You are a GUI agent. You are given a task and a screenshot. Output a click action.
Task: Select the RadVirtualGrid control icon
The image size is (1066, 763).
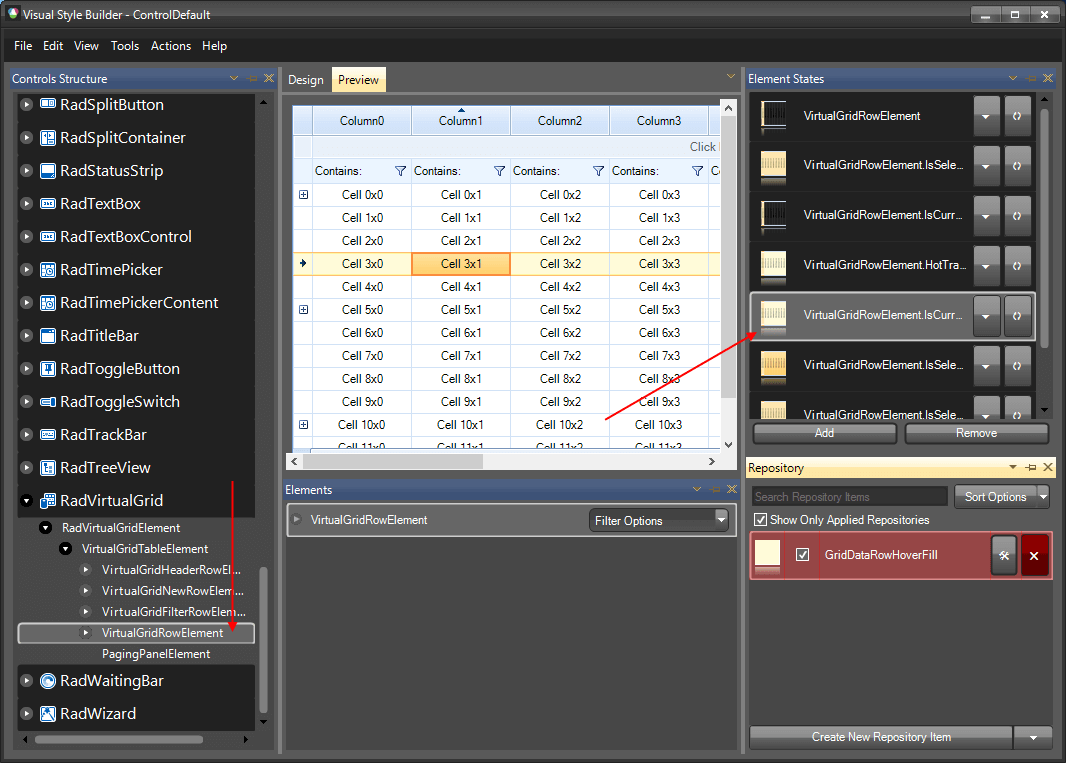(51, 500)
